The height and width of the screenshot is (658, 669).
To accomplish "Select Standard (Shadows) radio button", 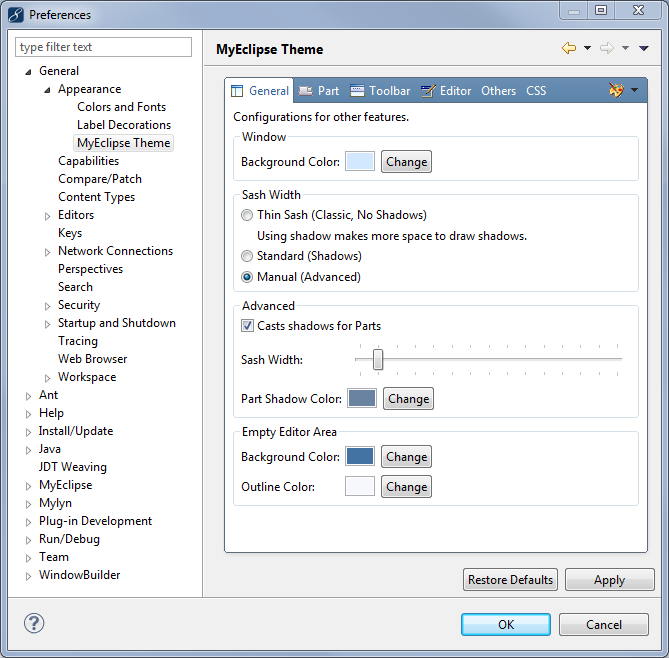I will (247, 256).
